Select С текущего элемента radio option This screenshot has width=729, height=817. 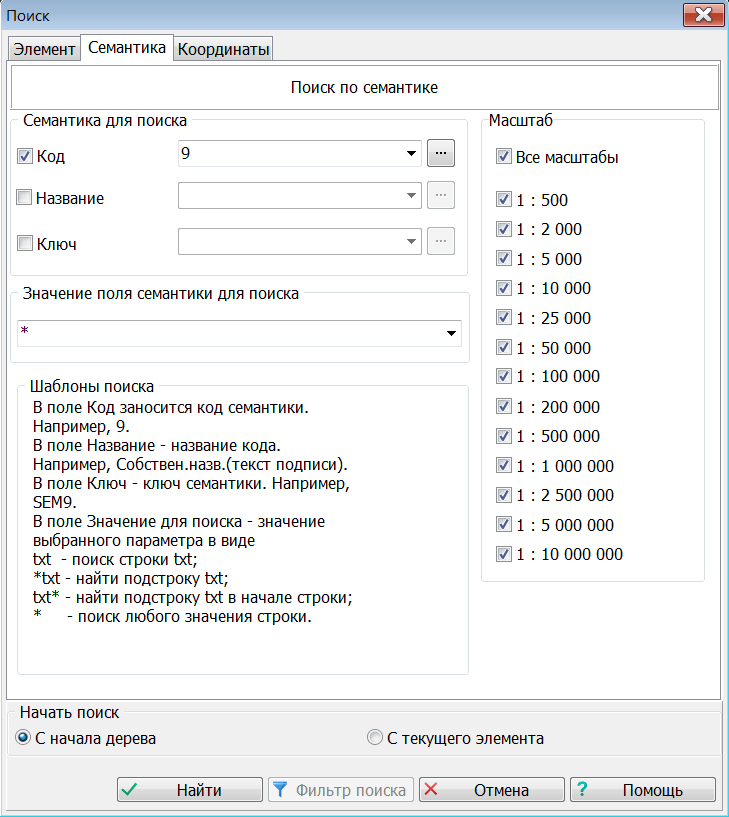[x=374, y=739]
